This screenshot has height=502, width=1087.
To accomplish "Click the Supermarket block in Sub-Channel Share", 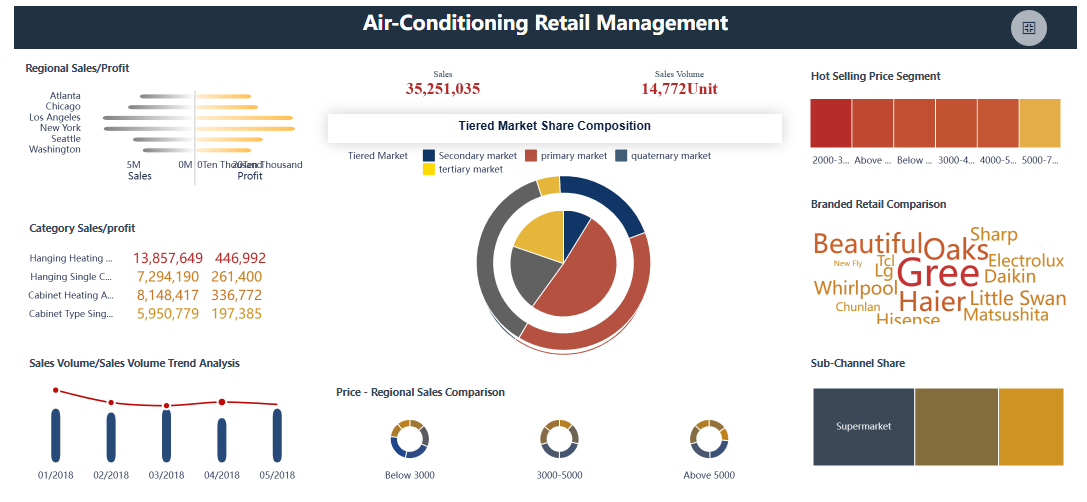I will point(864,427).
